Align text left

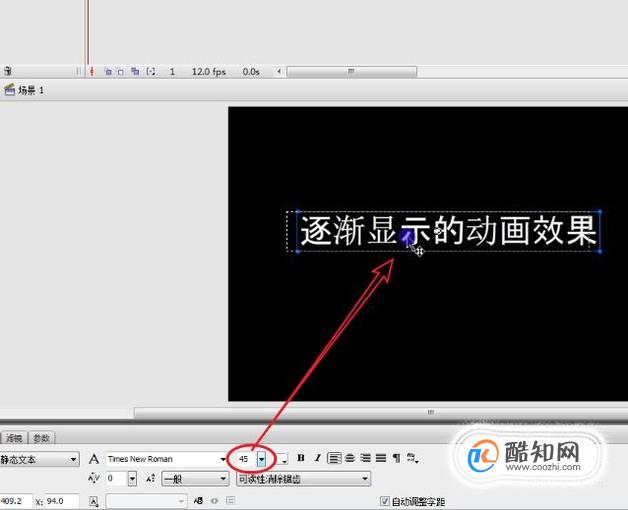coord(334,458)
